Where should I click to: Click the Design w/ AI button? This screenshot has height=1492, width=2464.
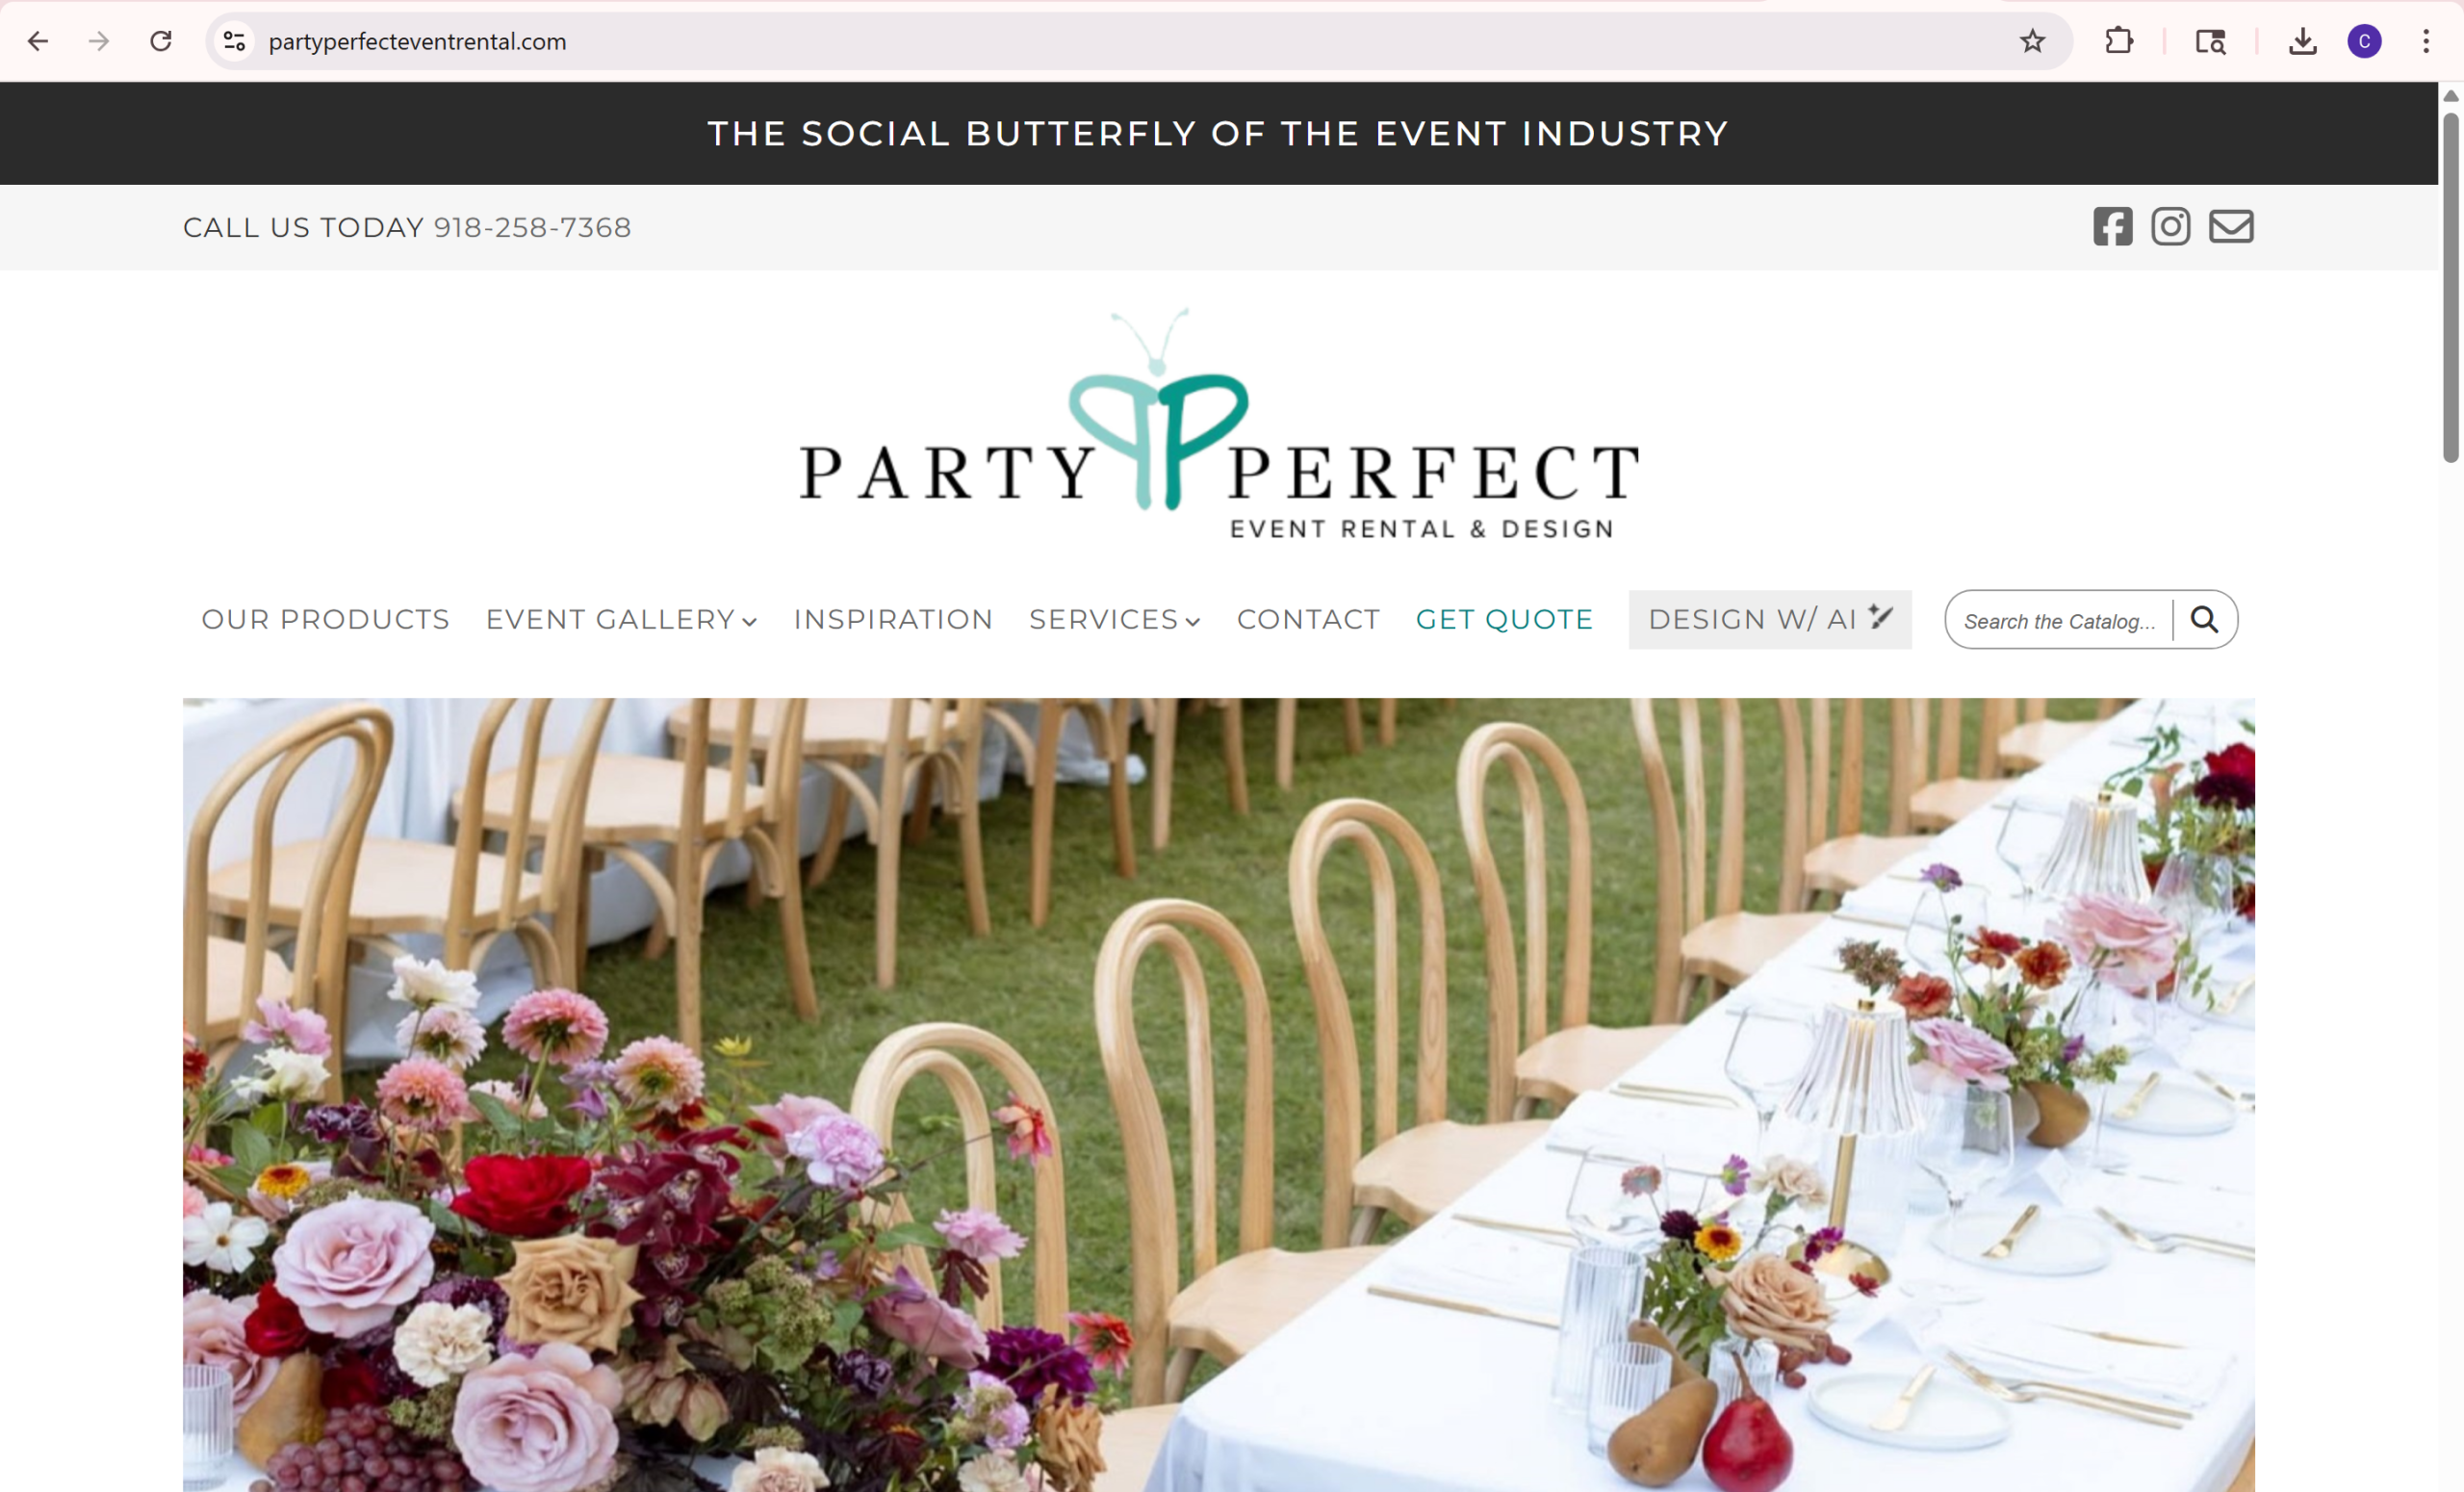1770,620
